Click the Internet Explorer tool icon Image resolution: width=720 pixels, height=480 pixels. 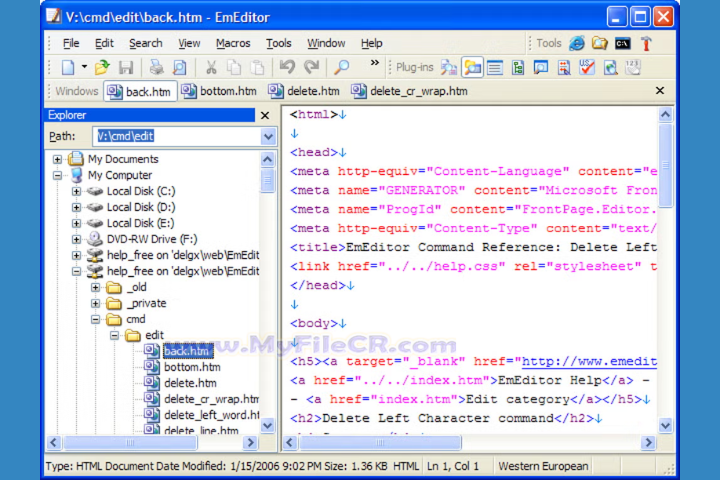(577, 44)
